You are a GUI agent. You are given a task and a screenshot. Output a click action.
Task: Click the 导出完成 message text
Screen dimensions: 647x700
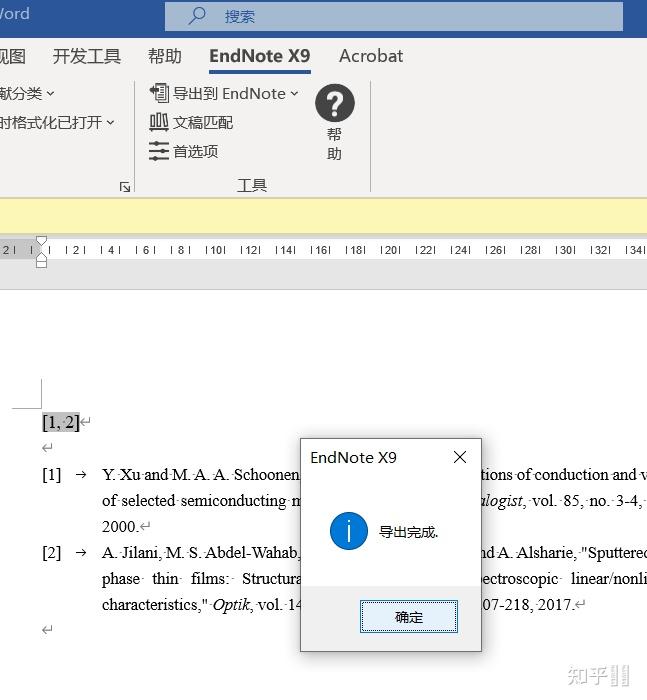(x=409, y=532)
